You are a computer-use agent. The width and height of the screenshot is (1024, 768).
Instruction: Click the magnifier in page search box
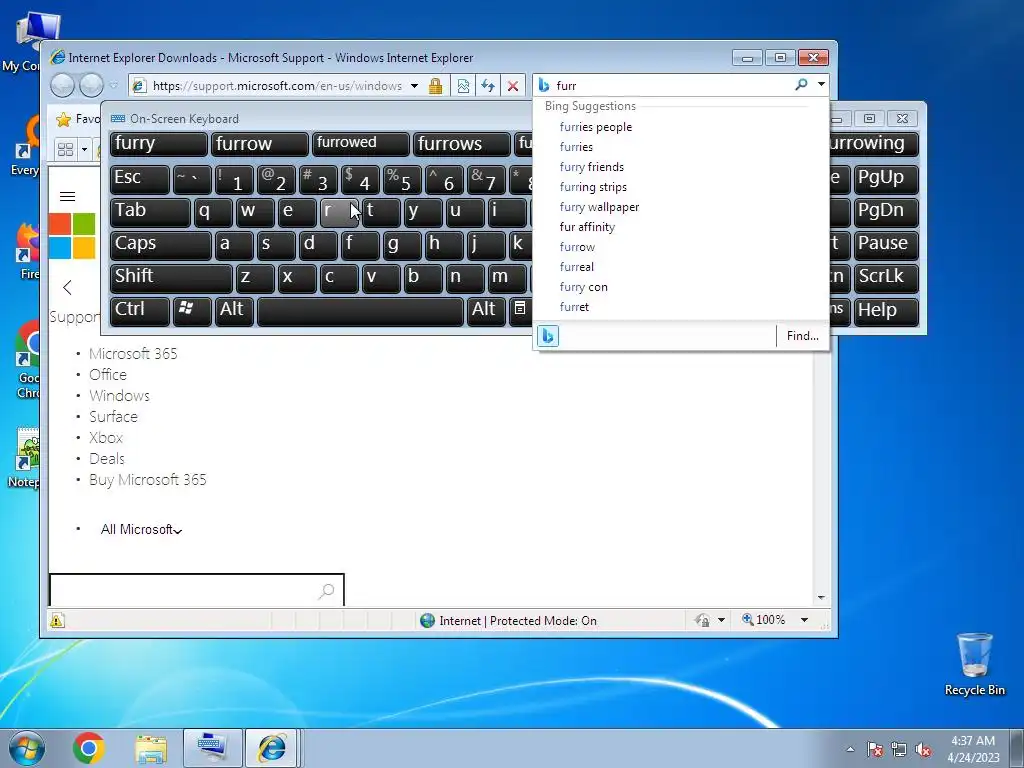pyautogui.click(x=326, y=591)
